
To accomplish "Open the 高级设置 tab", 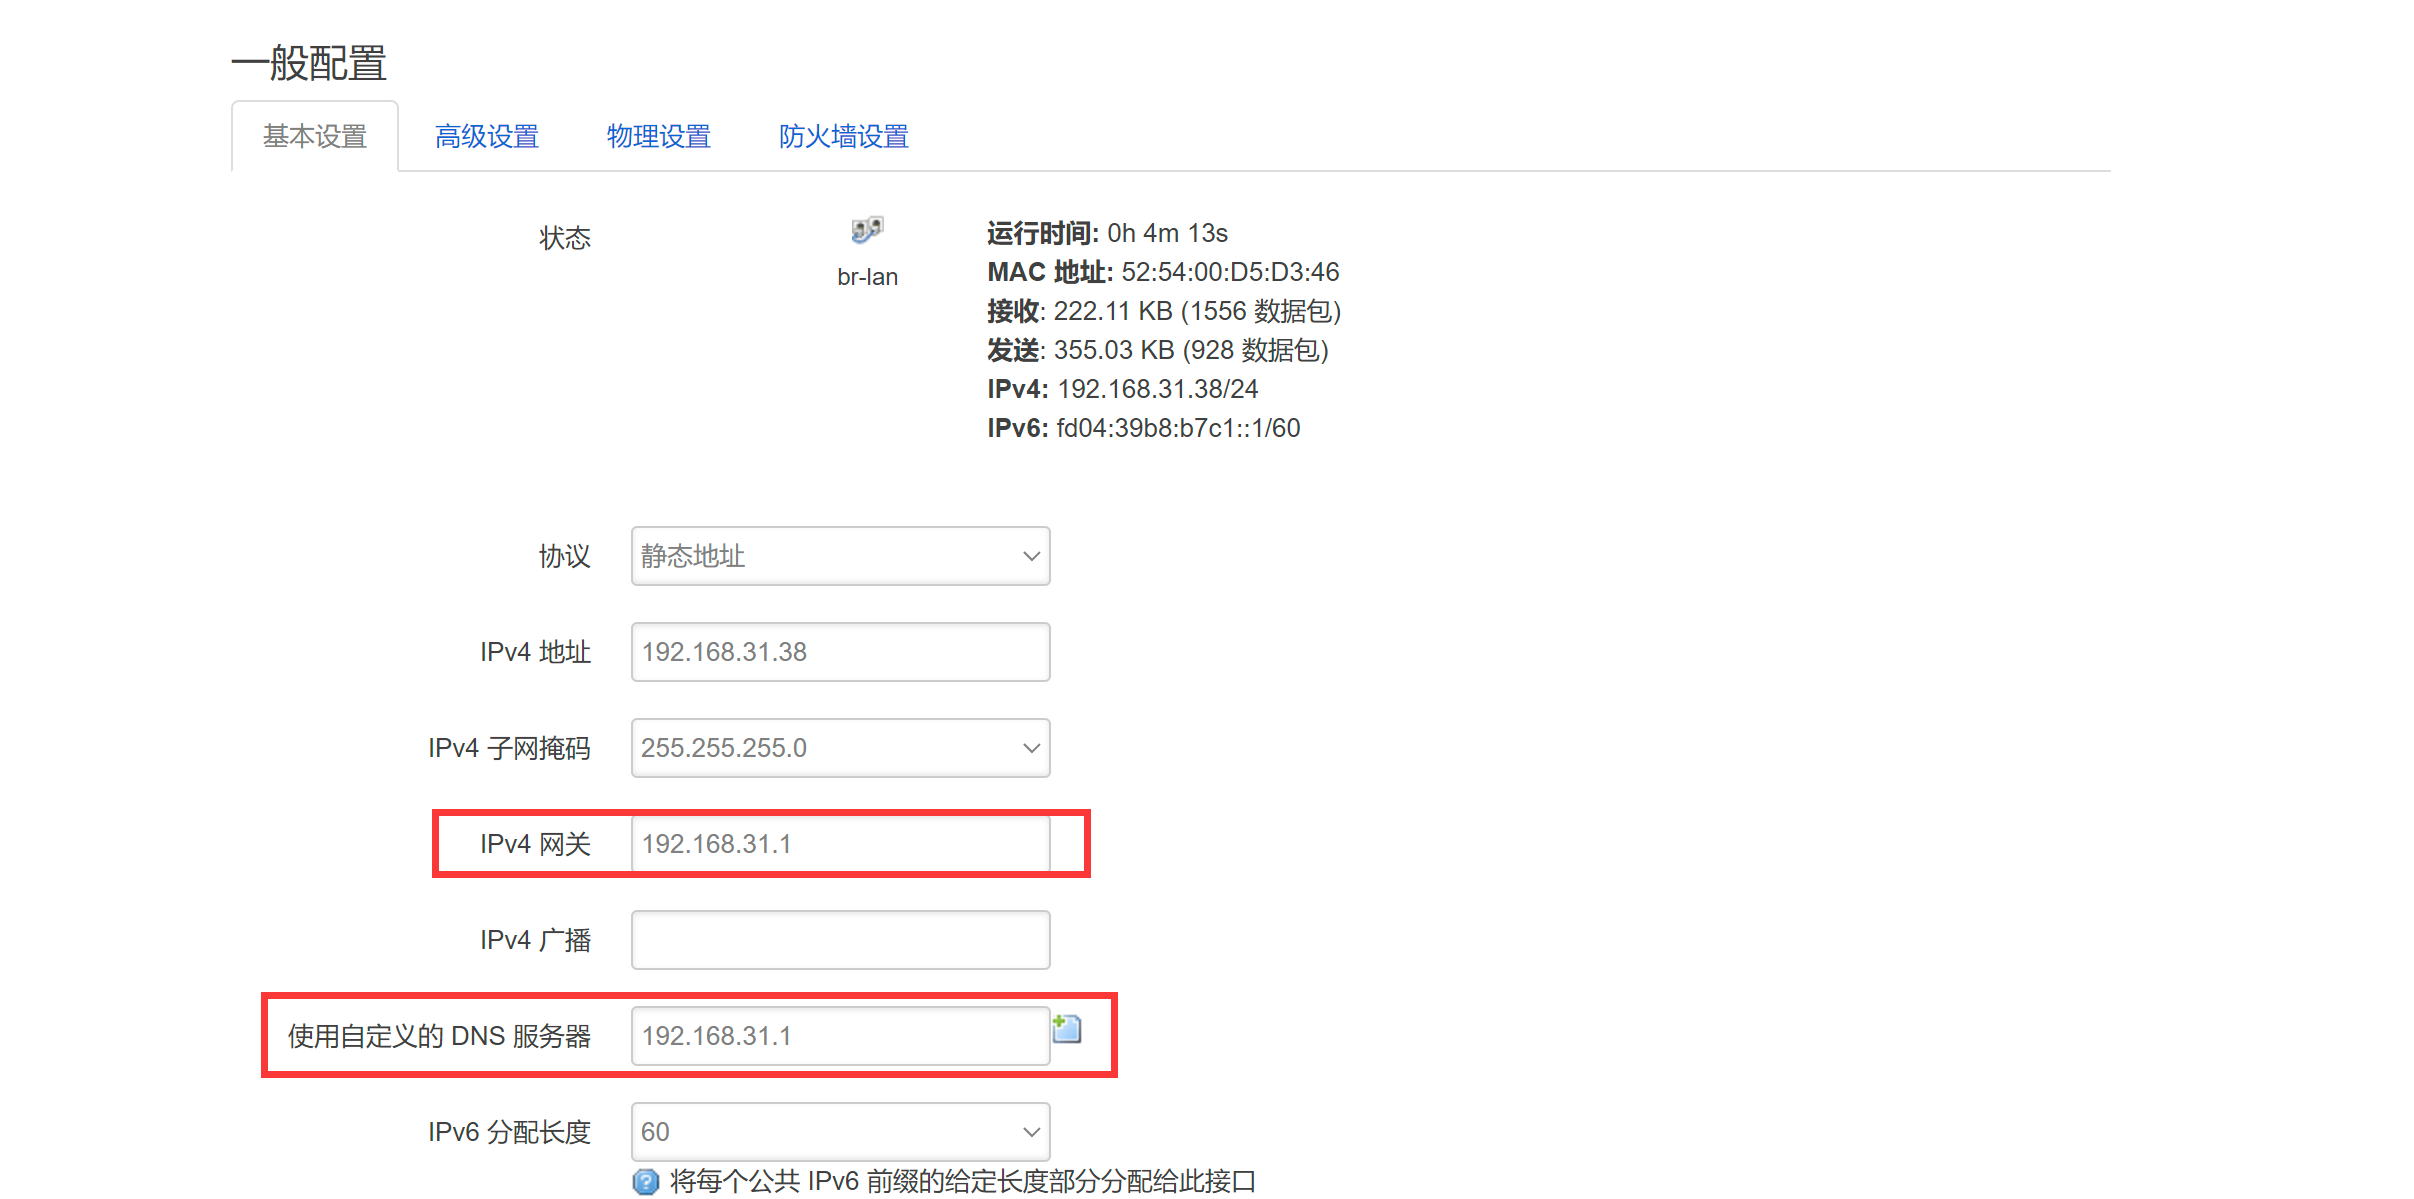I will click(487, 136).
